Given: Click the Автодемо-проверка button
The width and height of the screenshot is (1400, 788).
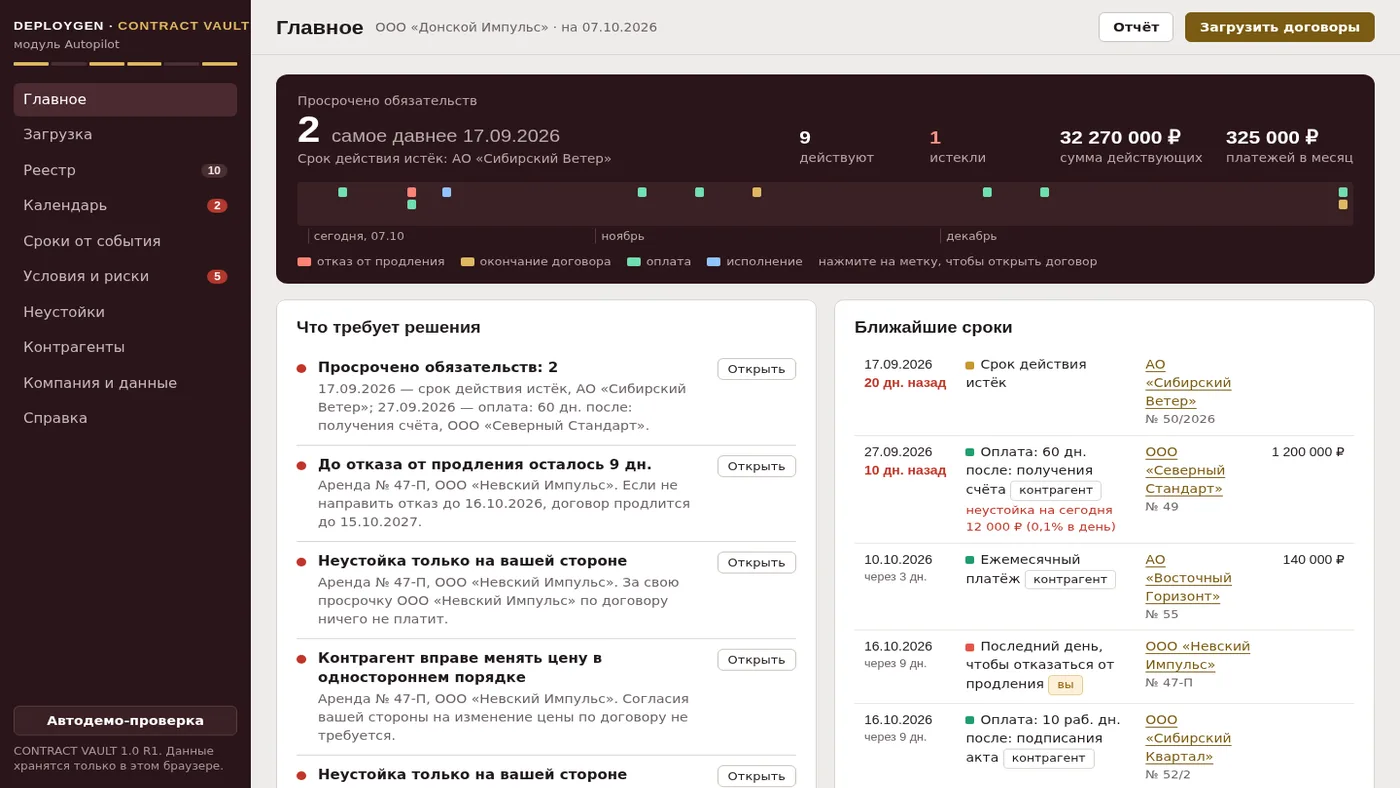Looking at the screenshot, I should pyautogui.click(x=125, y=721).
